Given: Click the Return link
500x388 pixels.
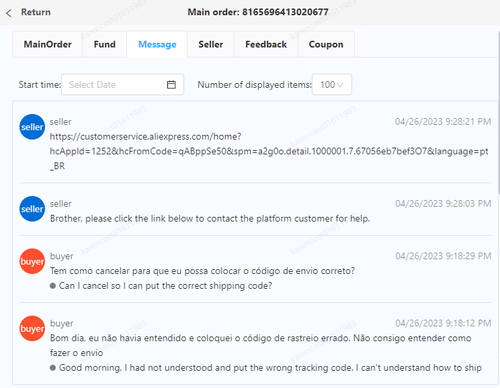Looking at the screenshot, I should [x=36, y=12].
